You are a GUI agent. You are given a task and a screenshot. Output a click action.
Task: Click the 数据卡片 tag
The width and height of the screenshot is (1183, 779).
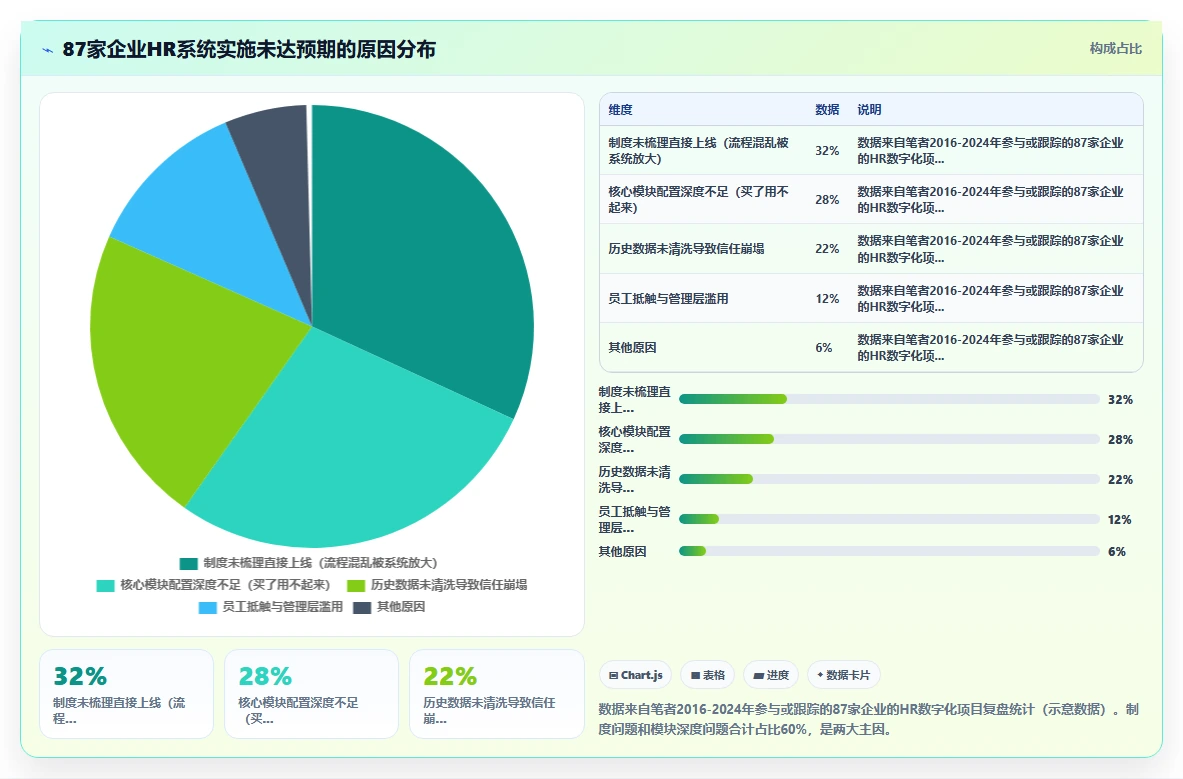843,675
